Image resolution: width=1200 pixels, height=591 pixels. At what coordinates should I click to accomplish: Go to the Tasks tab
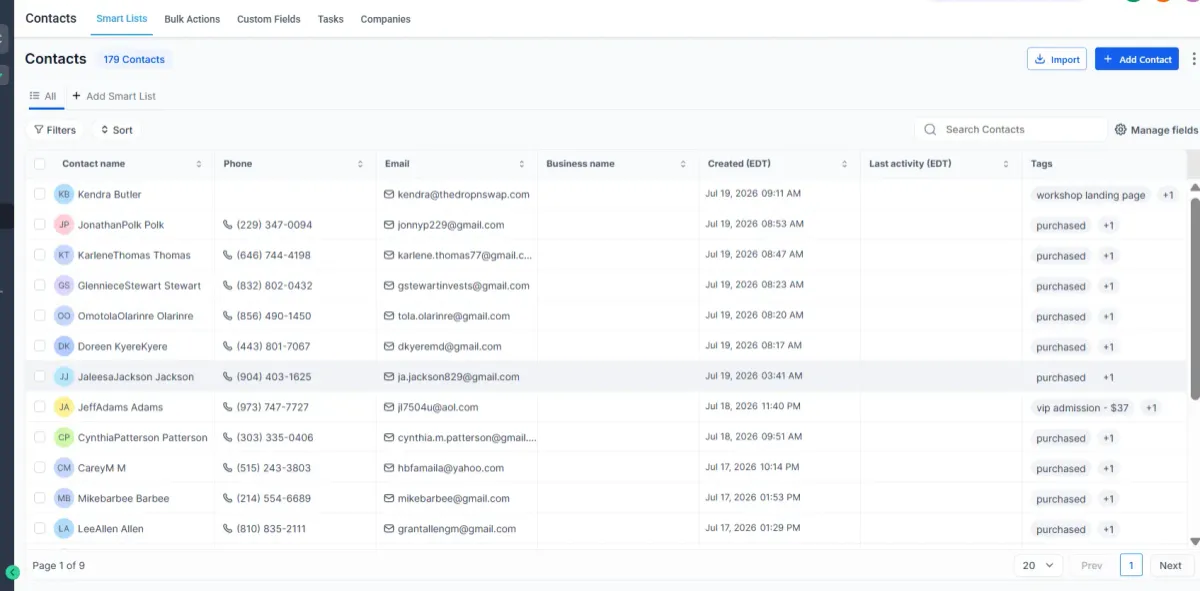tap(331, 19)
